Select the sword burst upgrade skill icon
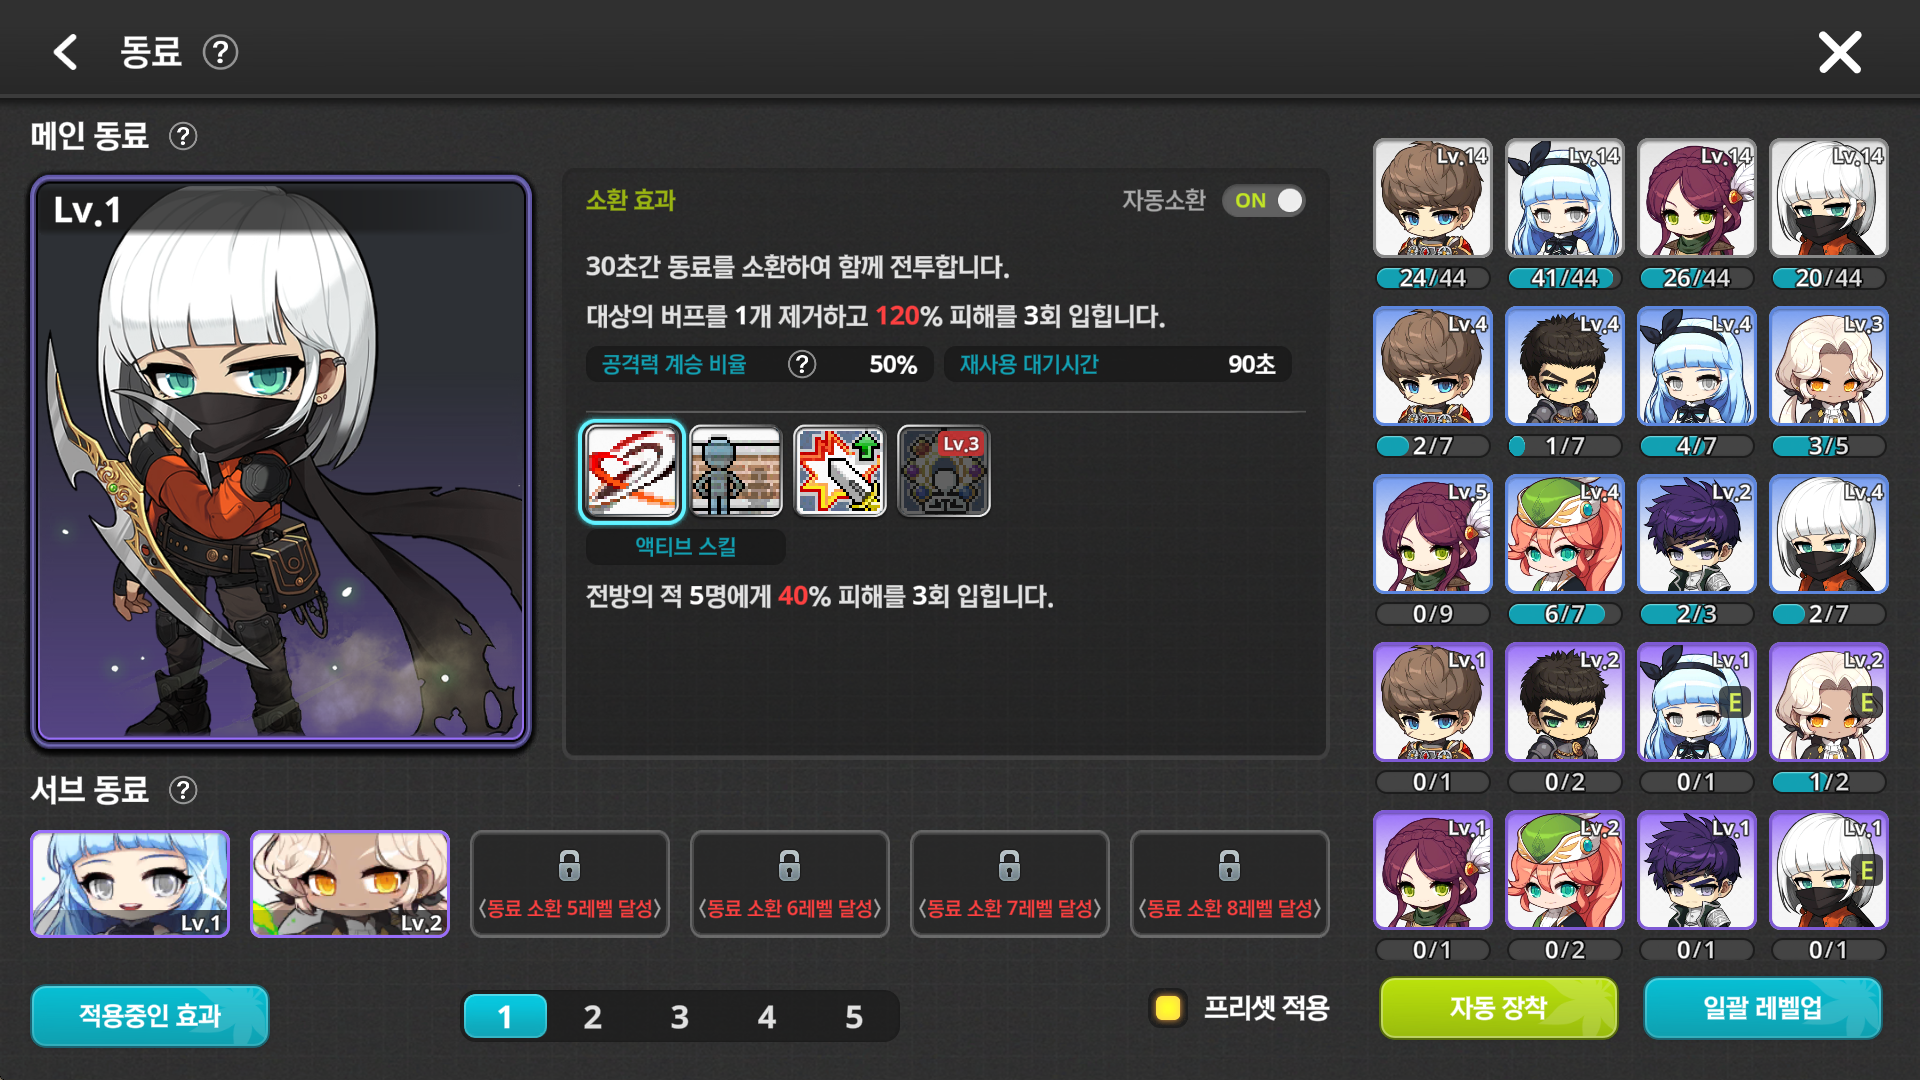This screenshot has width=1920, height=1080. pyautogui.click(x=840, y=471)
